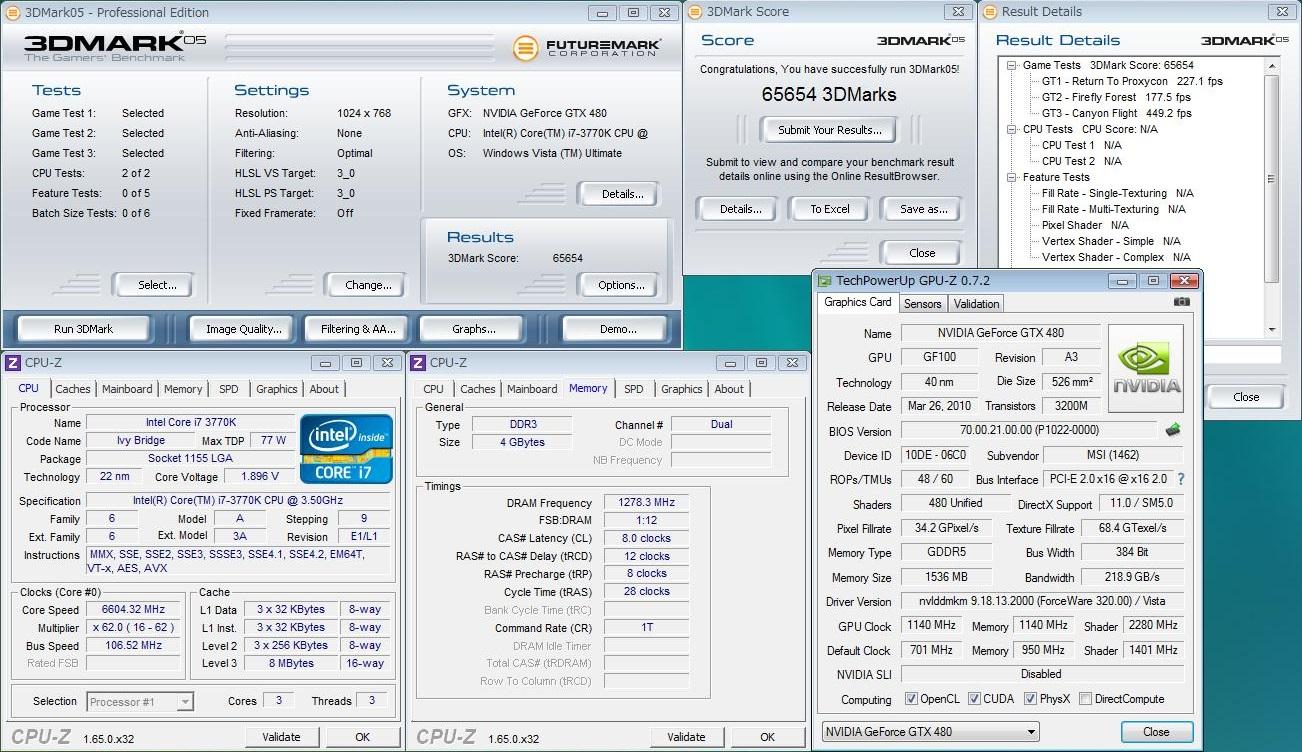Enable the DirectCompute checkbox
Viewport: 1302px width, 752px height.
point(1086,699)
